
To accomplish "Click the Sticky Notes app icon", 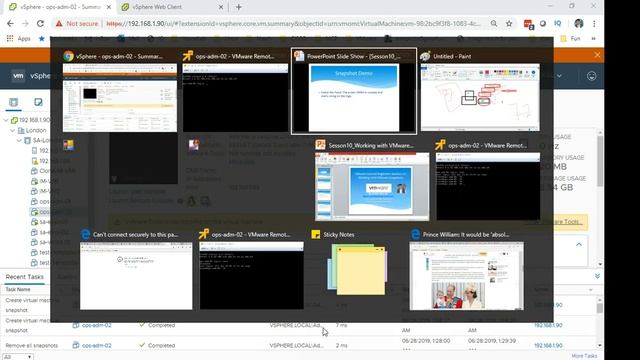I will [x=316, y=234].
